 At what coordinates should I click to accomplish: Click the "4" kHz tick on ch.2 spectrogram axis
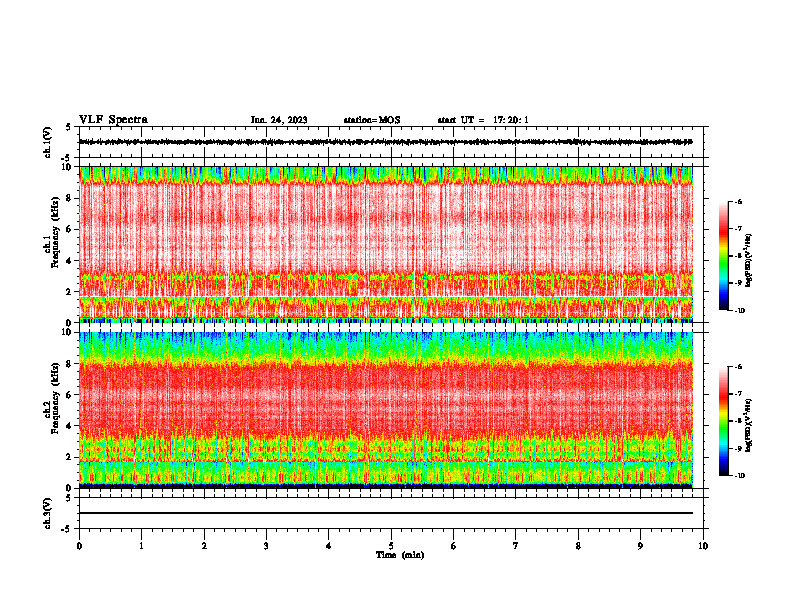69,426
